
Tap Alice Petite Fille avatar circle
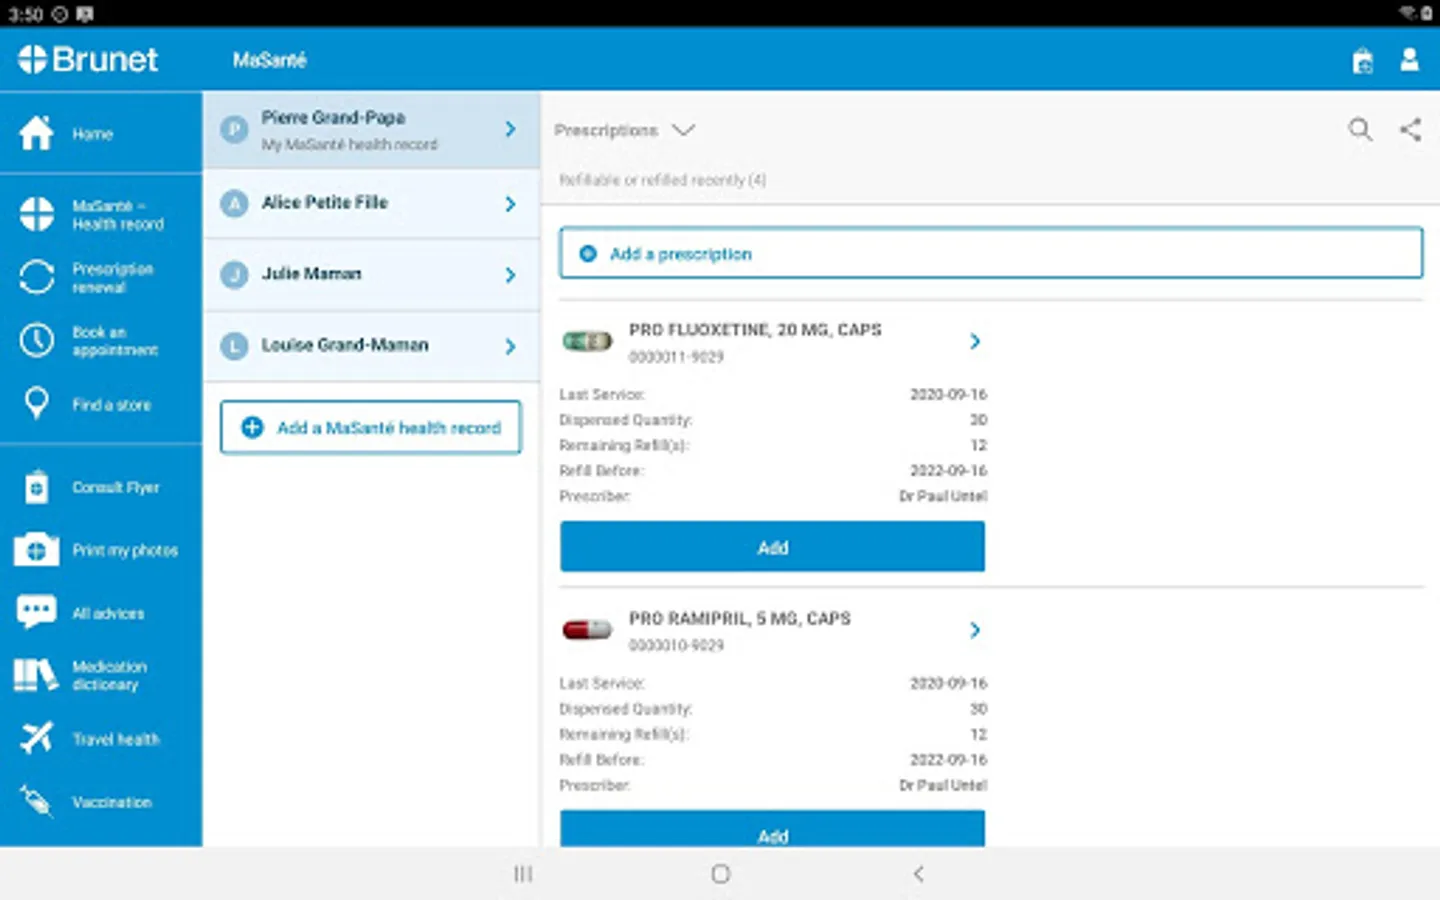coord(234,203)
